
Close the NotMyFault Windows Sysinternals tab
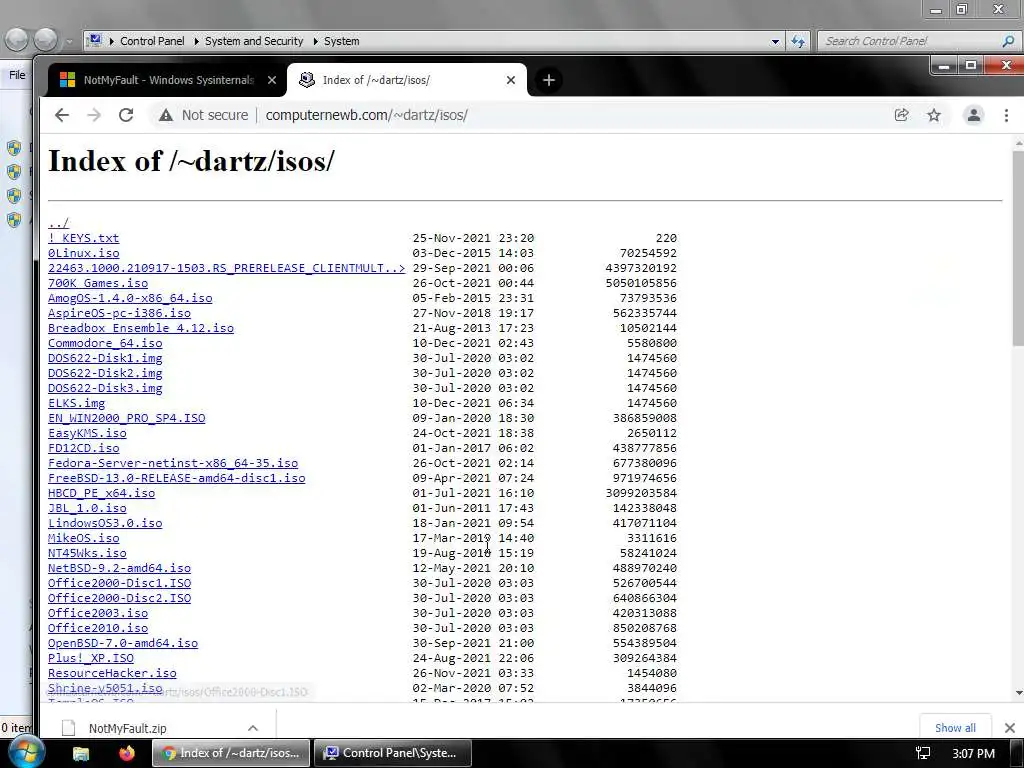coord(272,80)
